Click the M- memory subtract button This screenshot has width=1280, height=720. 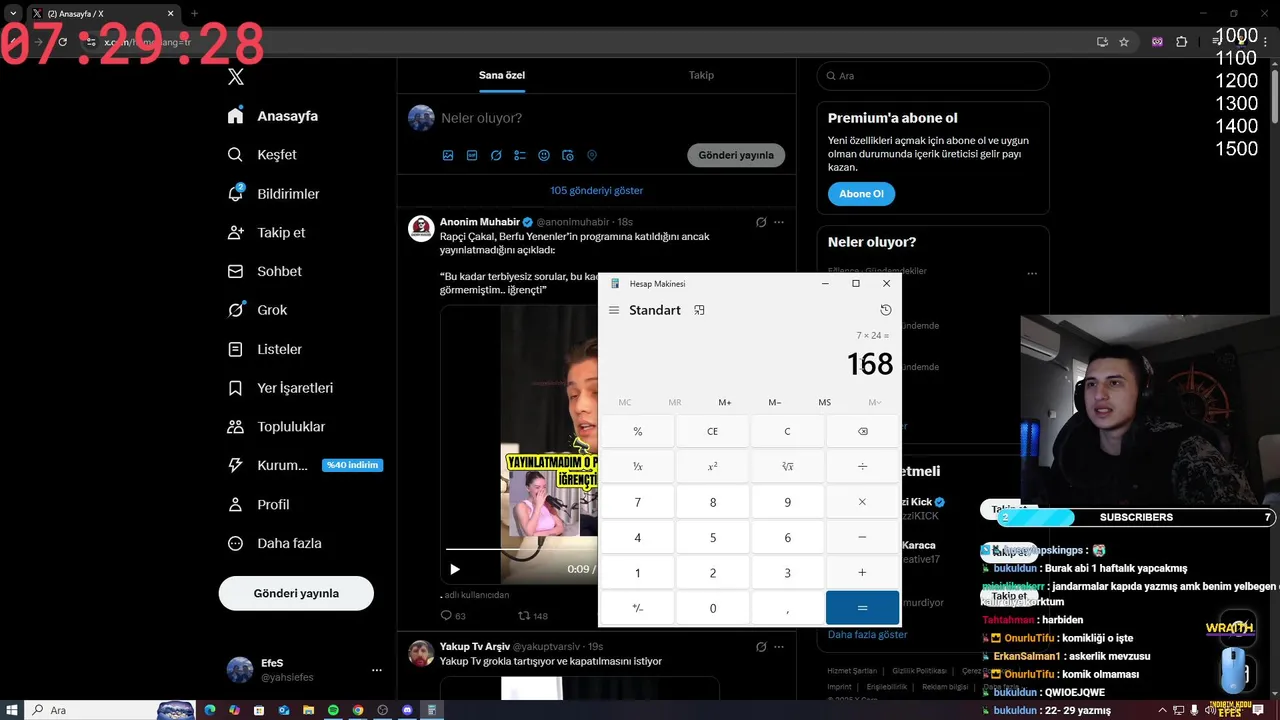pos(775,402)
